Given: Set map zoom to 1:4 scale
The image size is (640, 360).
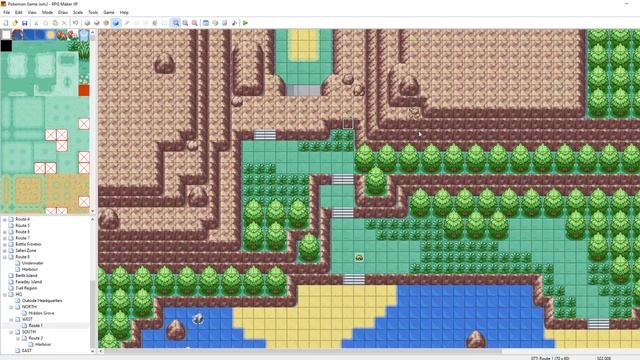Looking at the screenshot, I should [x=195, y=23].
